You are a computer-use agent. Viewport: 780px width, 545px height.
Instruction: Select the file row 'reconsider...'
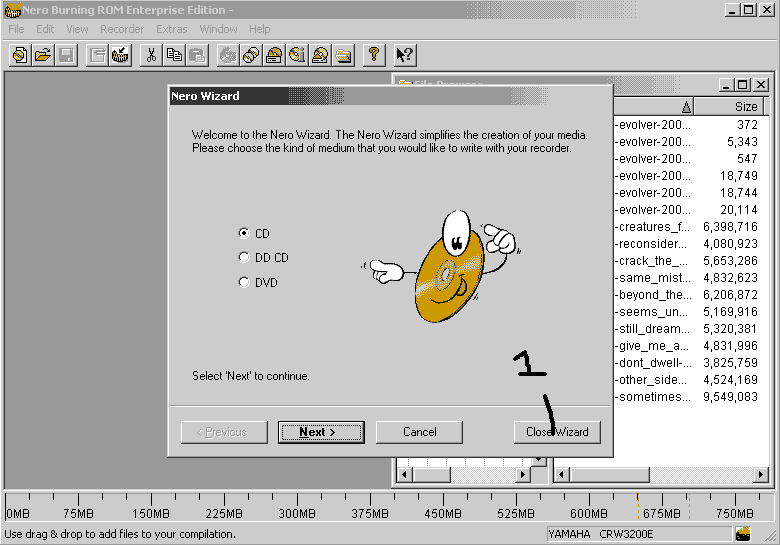click(686, 244)
